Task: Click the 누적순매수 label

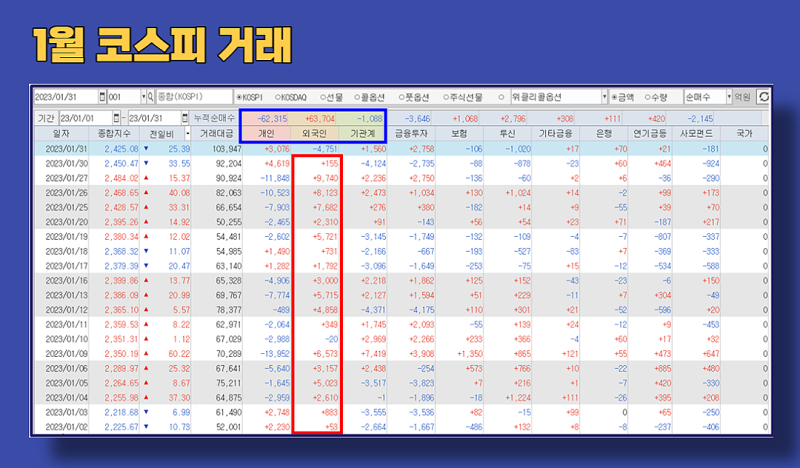Action: (x=214, y=118)
